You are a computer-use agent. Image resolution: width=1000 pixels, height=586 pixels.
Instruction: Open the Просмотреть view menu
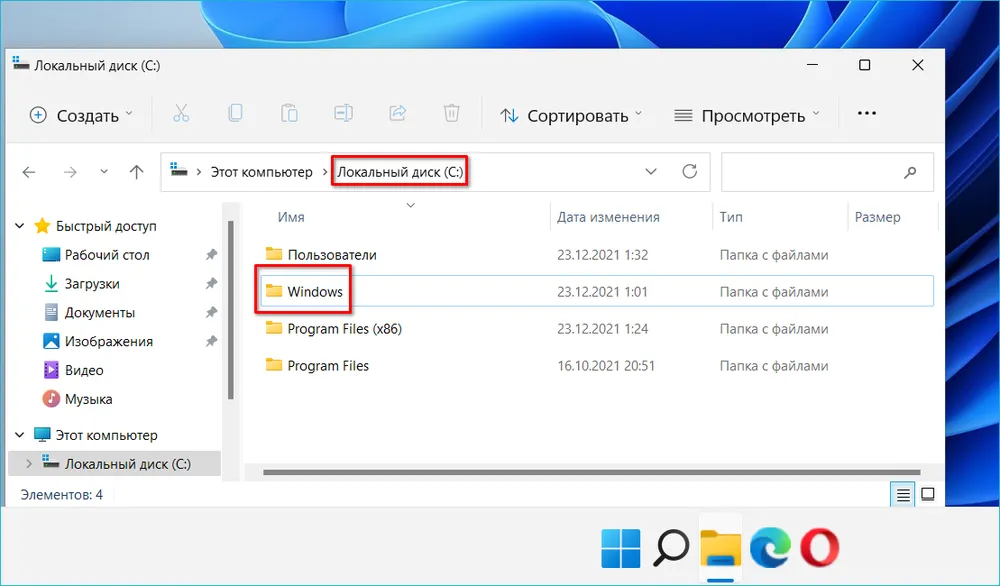(x=747, y=115)
